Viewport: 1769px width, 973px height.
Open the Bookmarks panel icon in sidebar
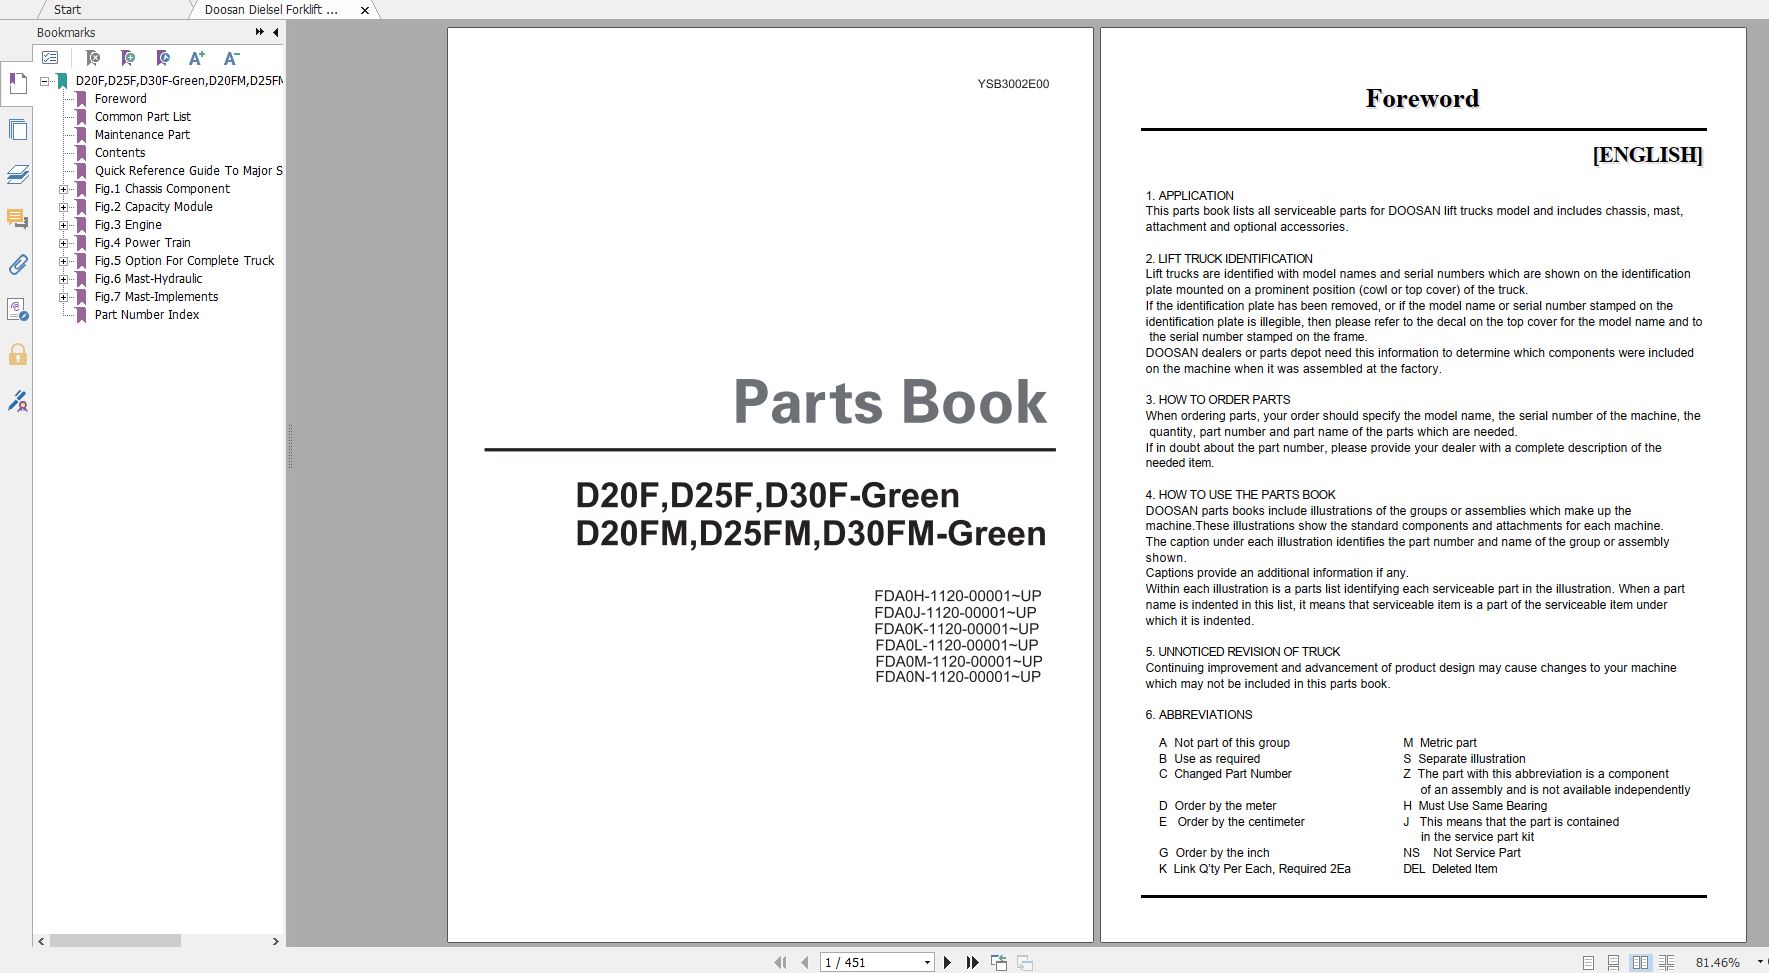tap(17, 84)
